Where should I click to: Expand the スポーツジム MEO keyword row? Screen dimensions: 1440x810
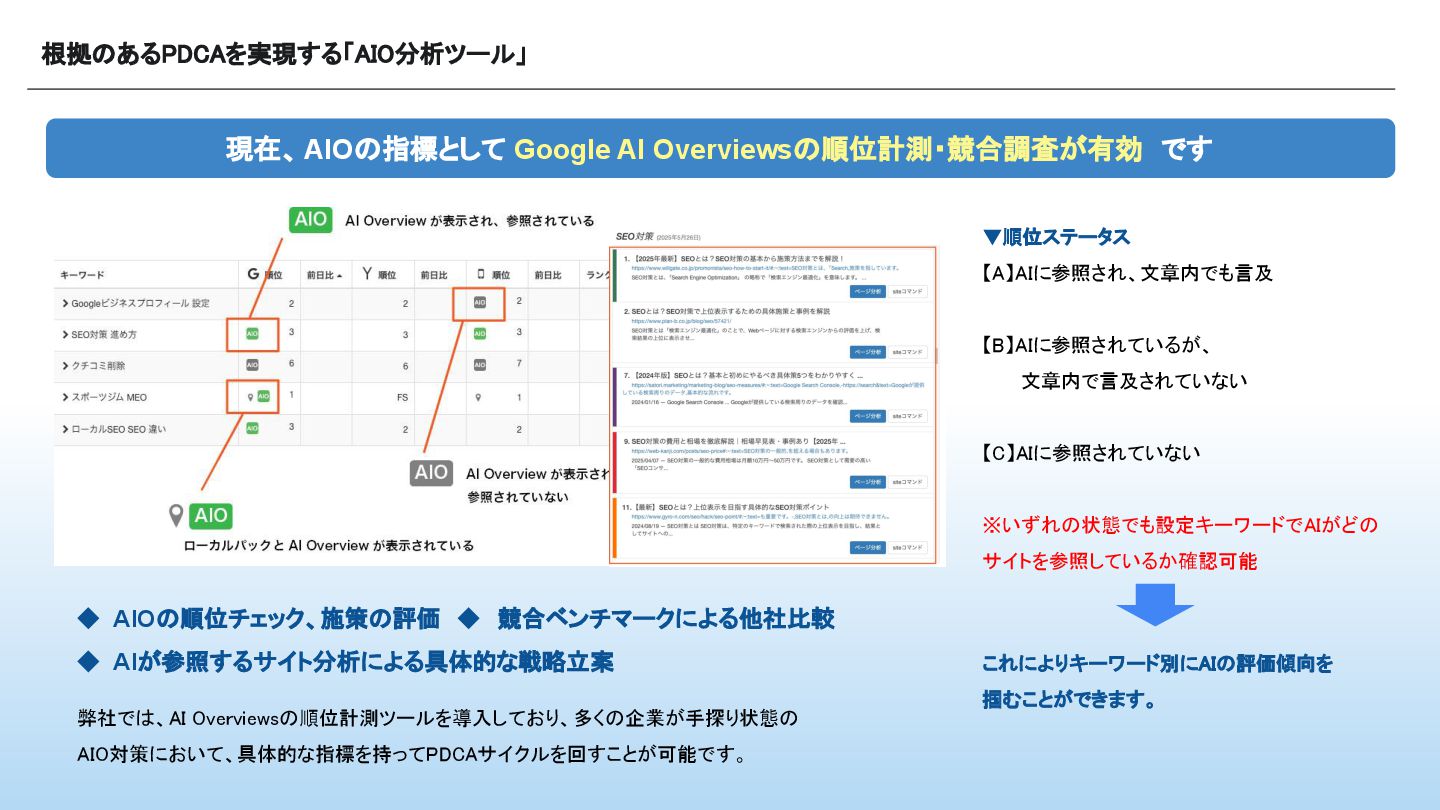coord(65,397)
